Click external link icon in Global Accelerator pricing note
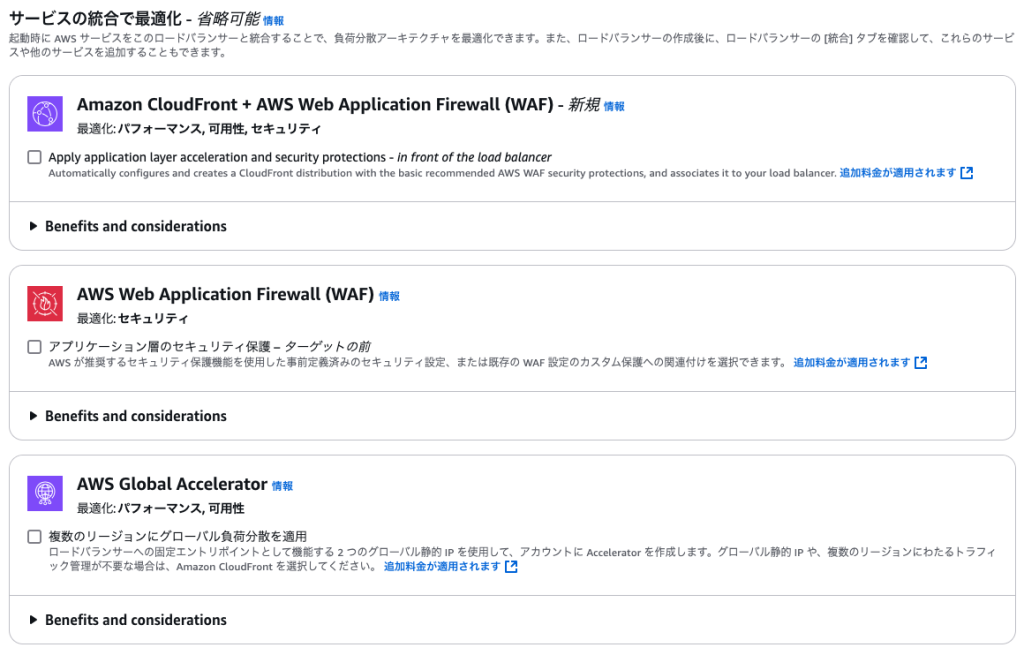The image size is (1024, 655). click(x=511, y=567)
